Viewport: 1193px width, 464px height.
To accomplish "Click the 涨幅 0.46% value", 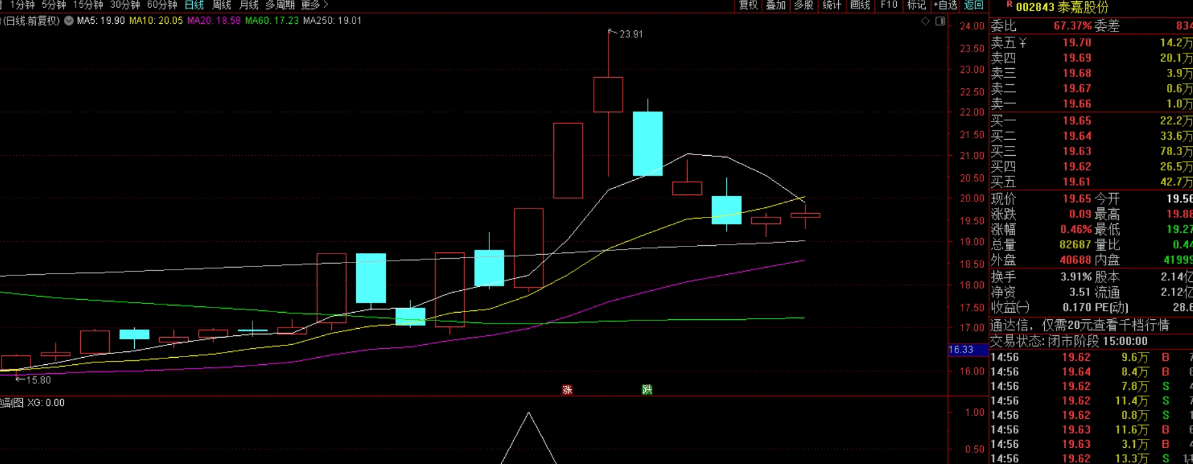I will [1076, 230].
